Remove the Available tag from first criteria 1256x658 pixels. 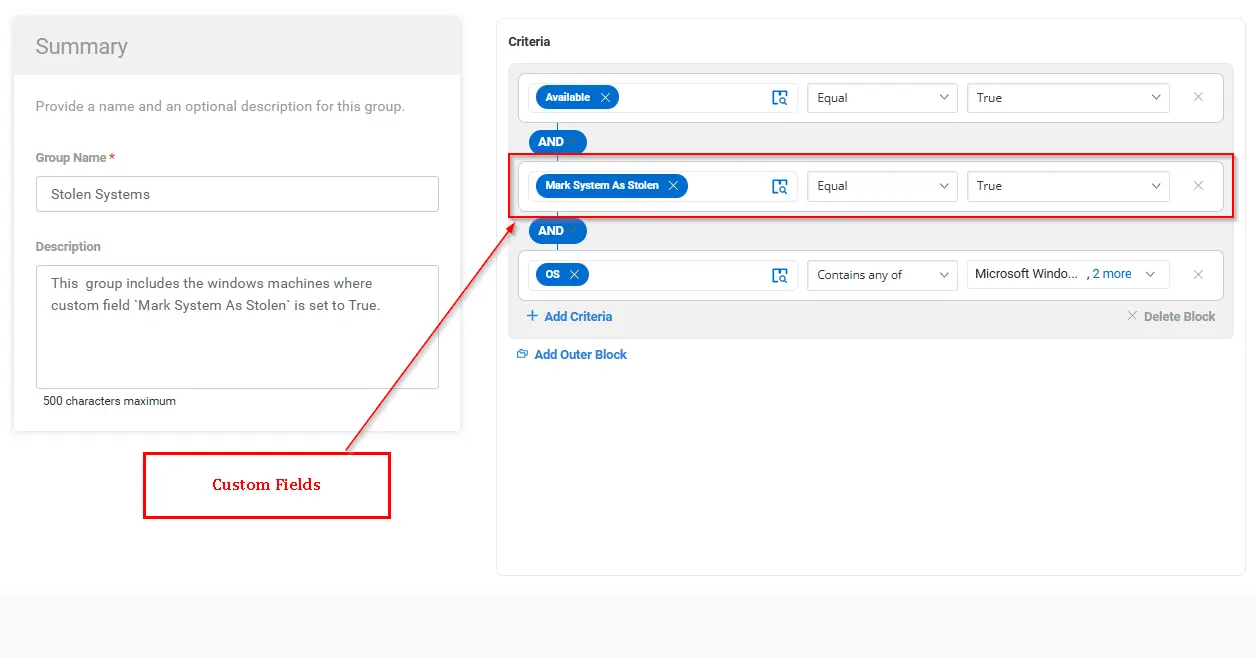(x=605, y=97)
